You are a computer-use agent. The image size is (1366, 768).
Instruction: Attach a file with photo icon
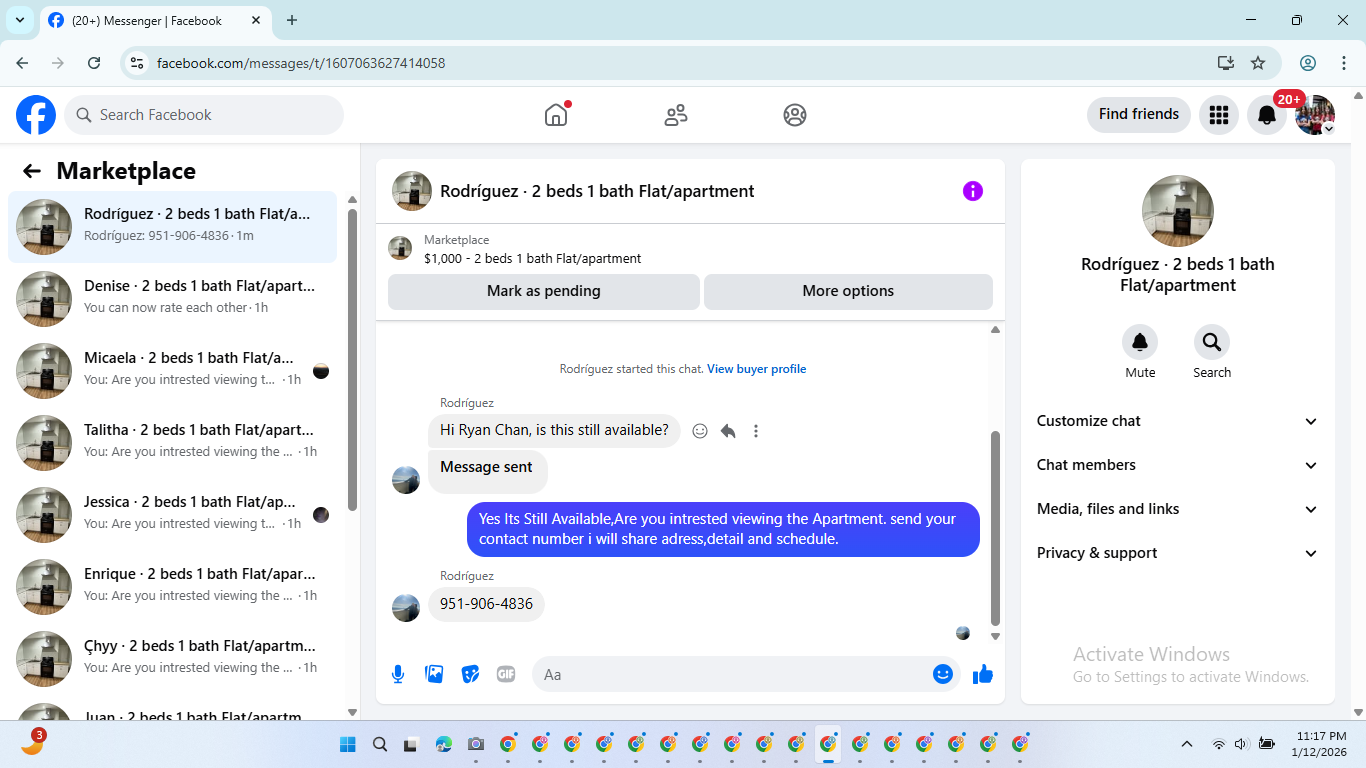434,674
